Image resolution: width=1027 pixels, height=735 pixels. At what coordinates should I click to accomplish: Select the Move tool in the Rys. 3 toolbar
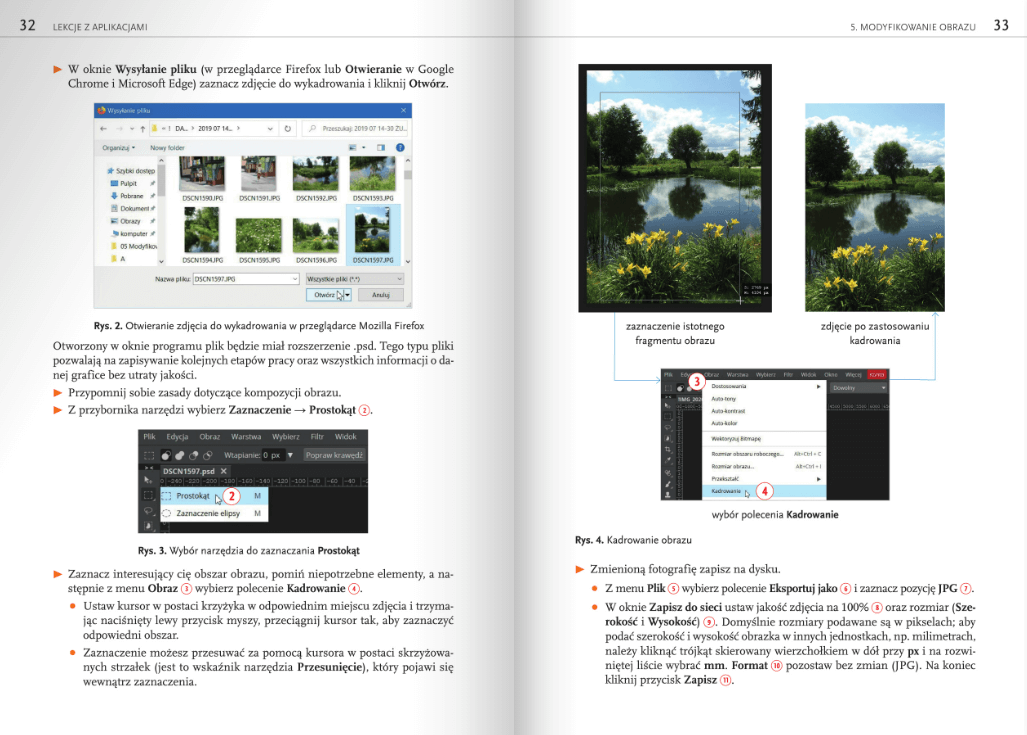pyautogui.click(x=148, y=480)
